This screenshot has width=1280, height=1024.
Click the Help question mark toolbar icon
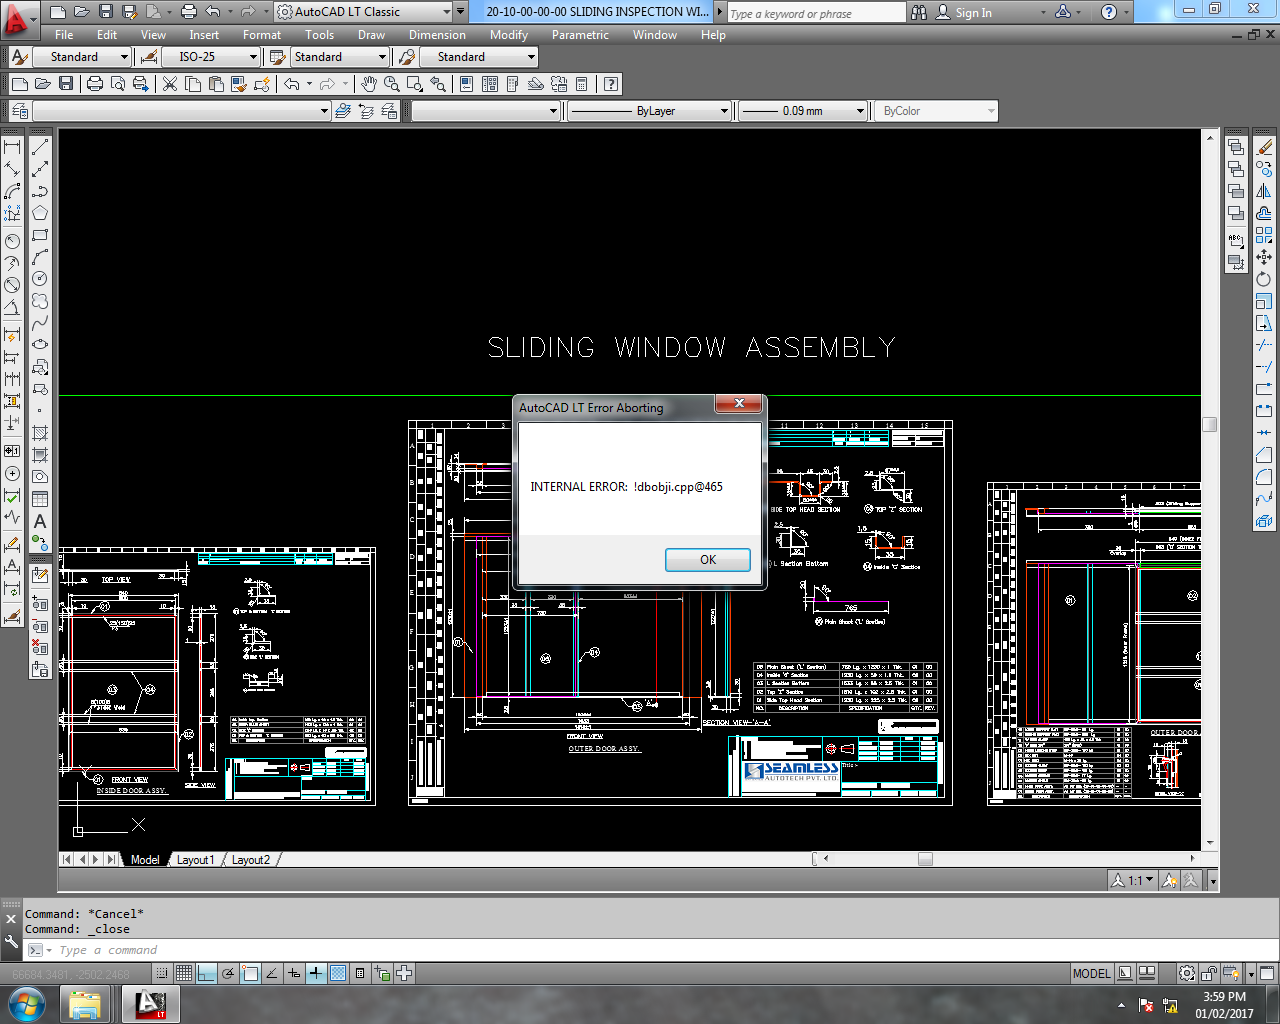click(611, 84)
